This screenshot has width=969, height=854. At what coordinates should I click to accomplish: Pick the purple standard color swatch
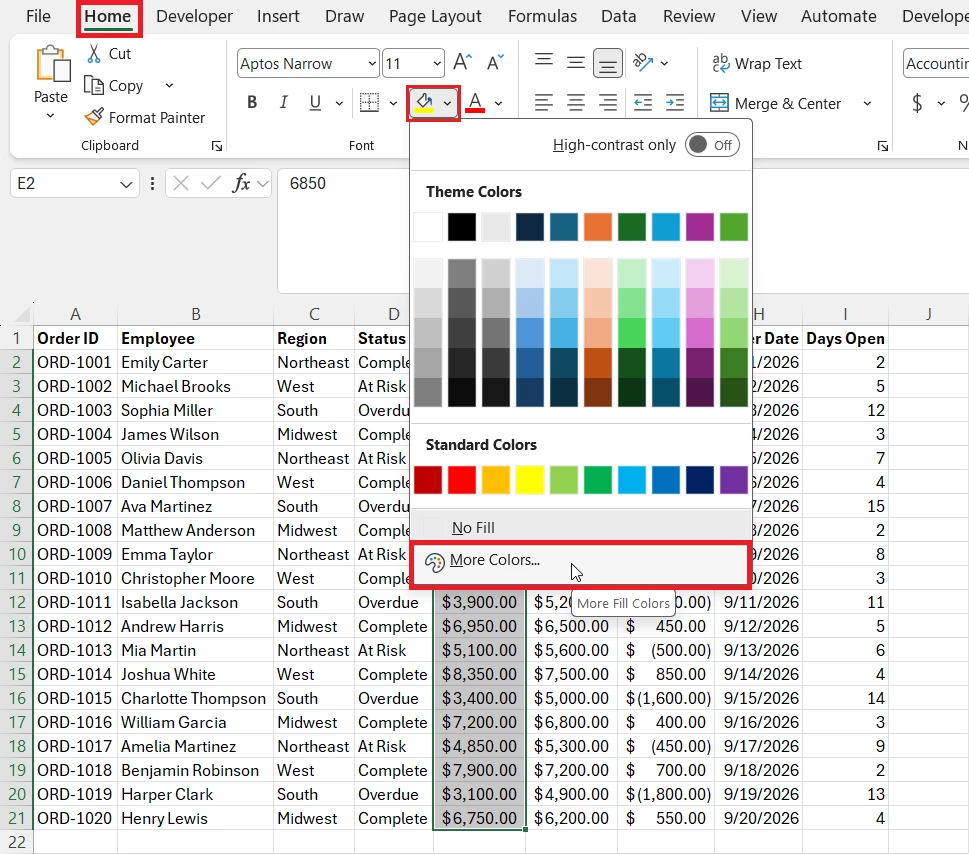click(x=734, y=480)
